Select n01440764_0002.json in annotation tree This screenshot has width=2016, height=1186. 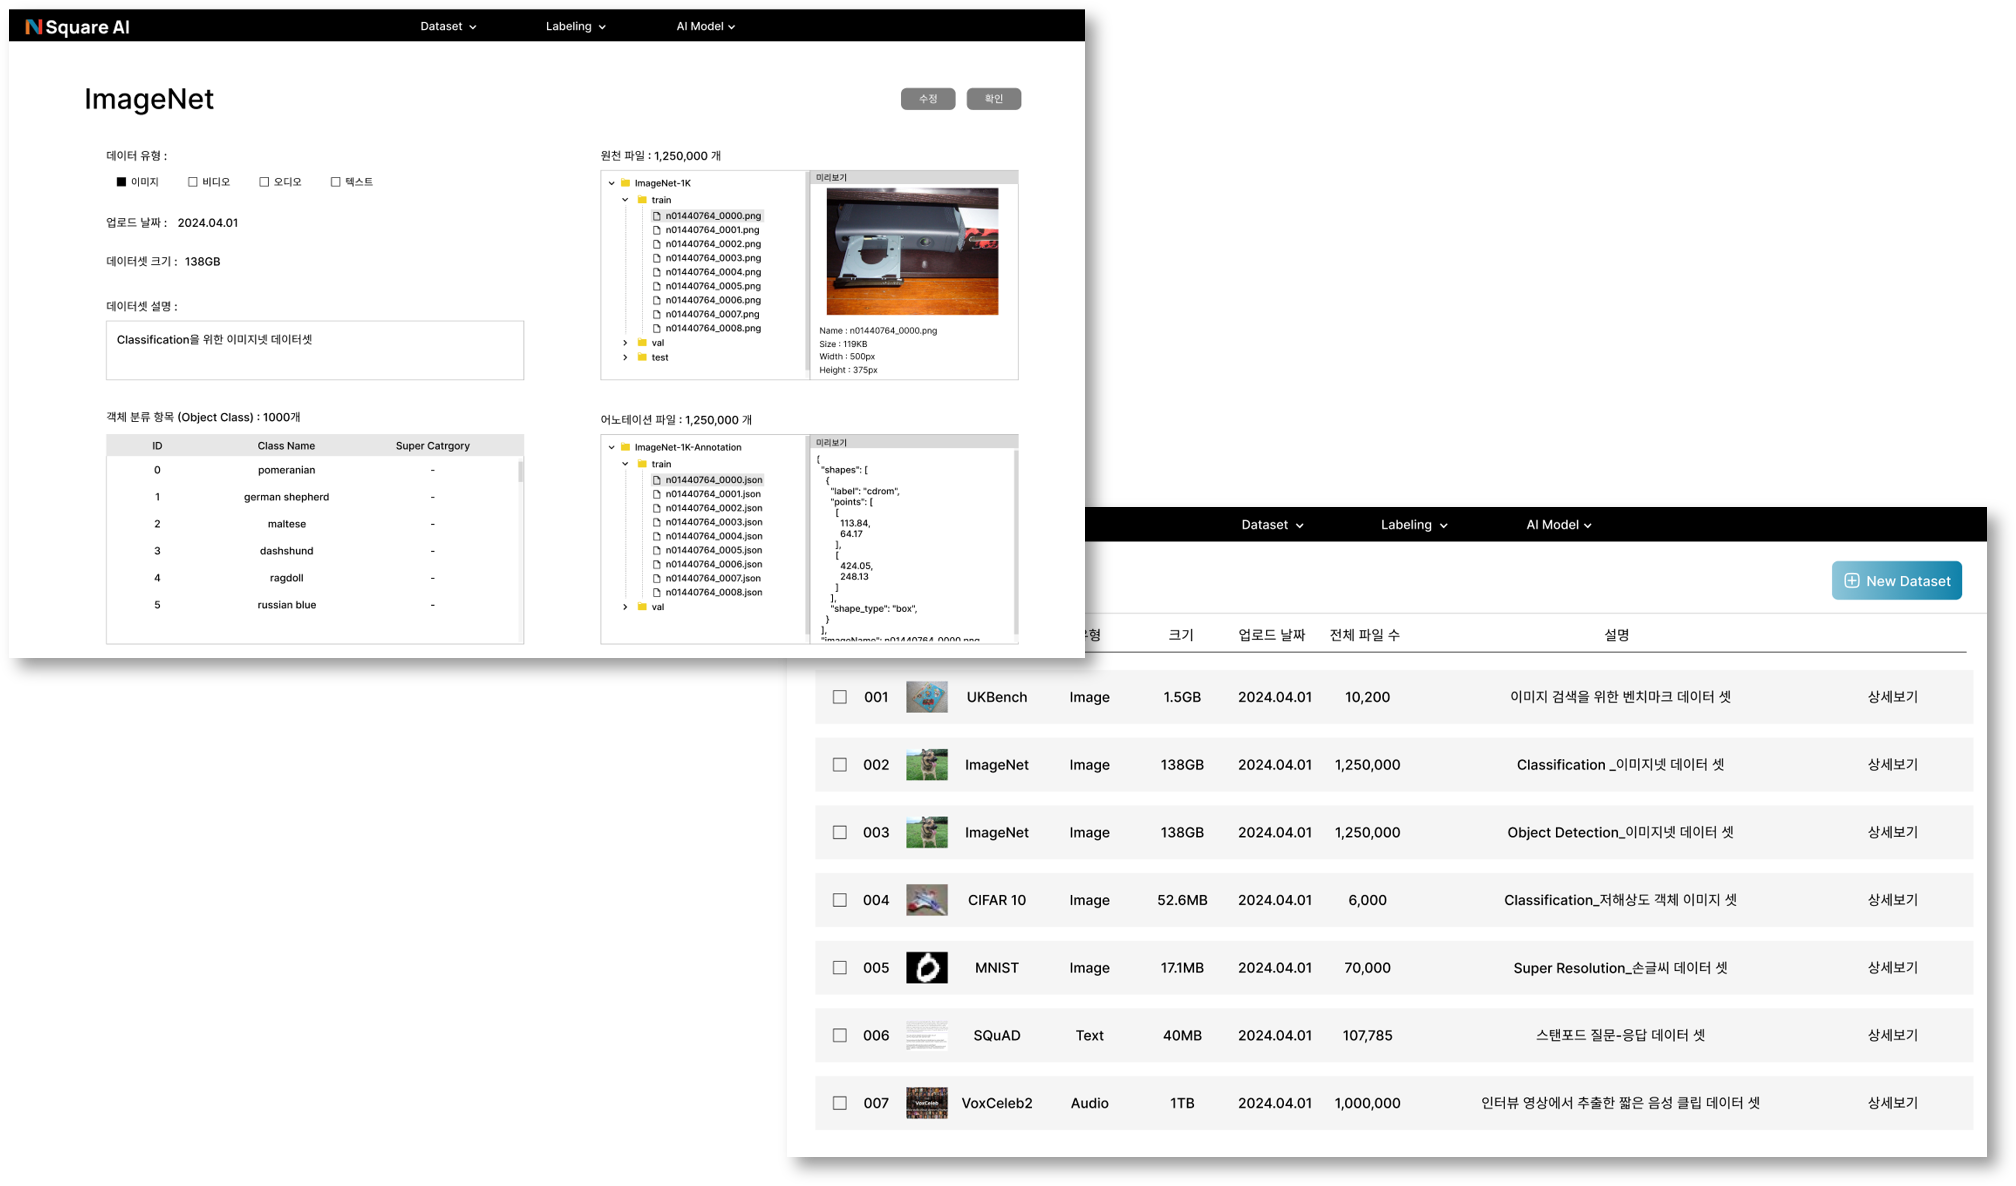pyautogui.click(x=713, y=508)
